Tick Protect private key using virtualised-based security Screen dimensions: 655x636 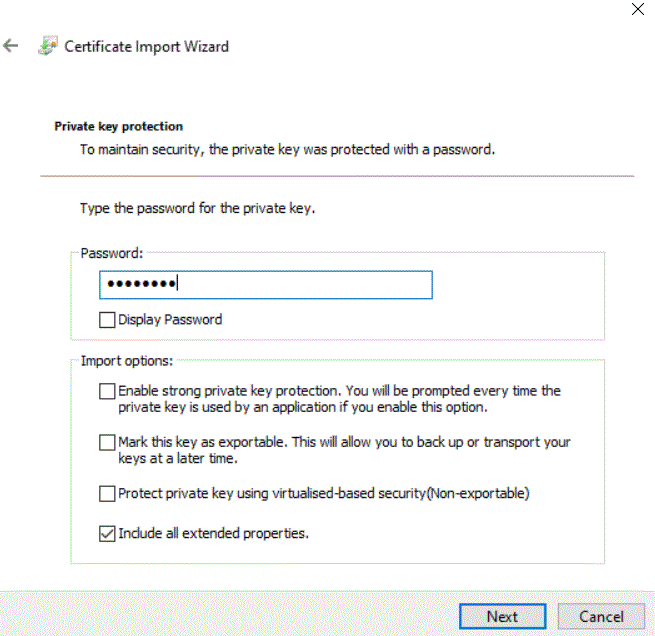(x=107, y=494)
